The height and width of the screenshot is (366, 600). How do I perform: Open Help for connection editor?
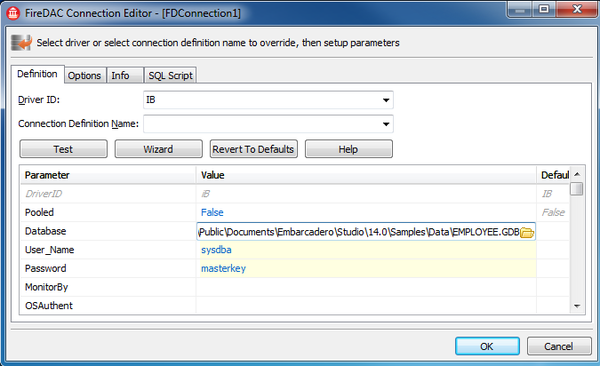click(x=349, y=149)
